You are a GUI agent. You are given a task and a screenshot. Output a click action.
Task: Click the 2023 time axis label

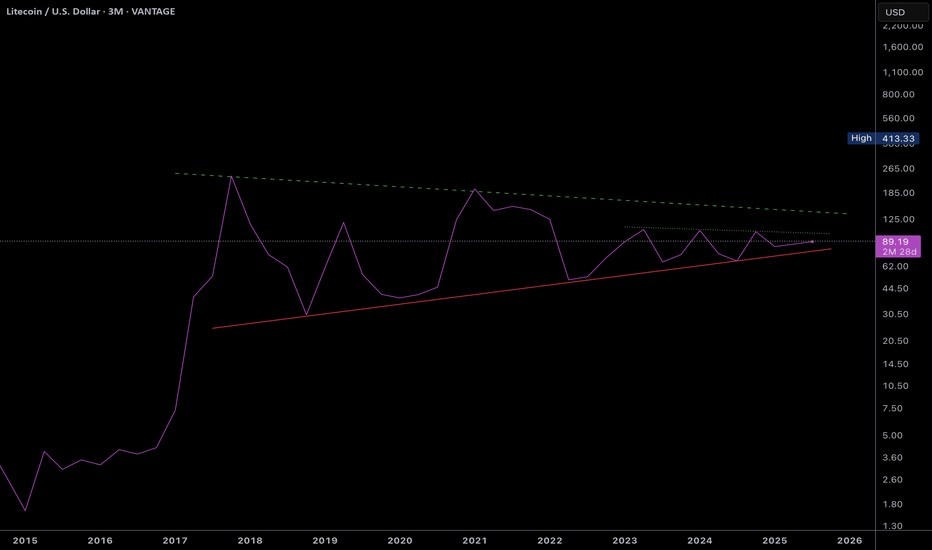click(x=624, y=540)
